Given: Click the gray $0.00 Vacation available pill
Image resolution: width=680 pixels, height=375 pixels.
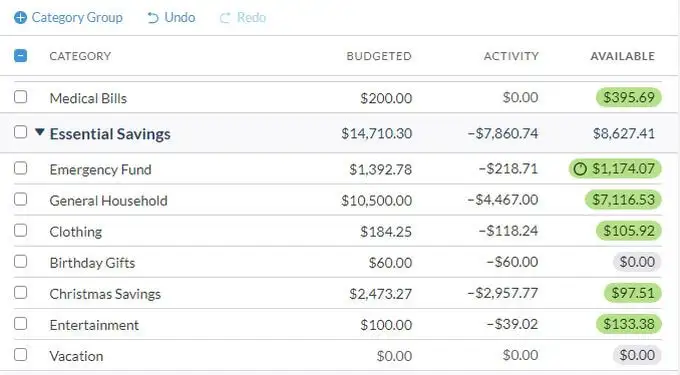Looking at the screenshot, I should coord(637,355).
